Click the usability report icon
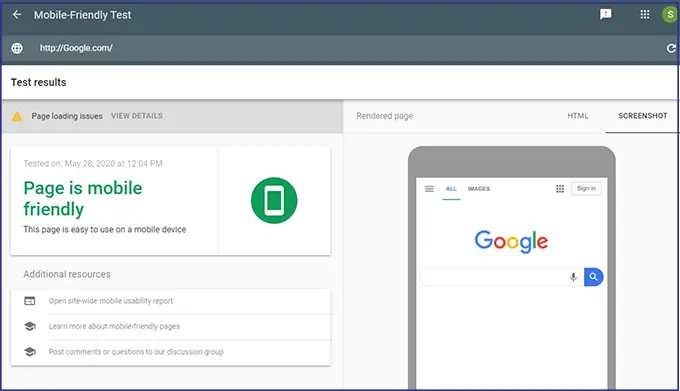Image resolution: width=680 pixels, height=391 pixels. tap(29, 301)
